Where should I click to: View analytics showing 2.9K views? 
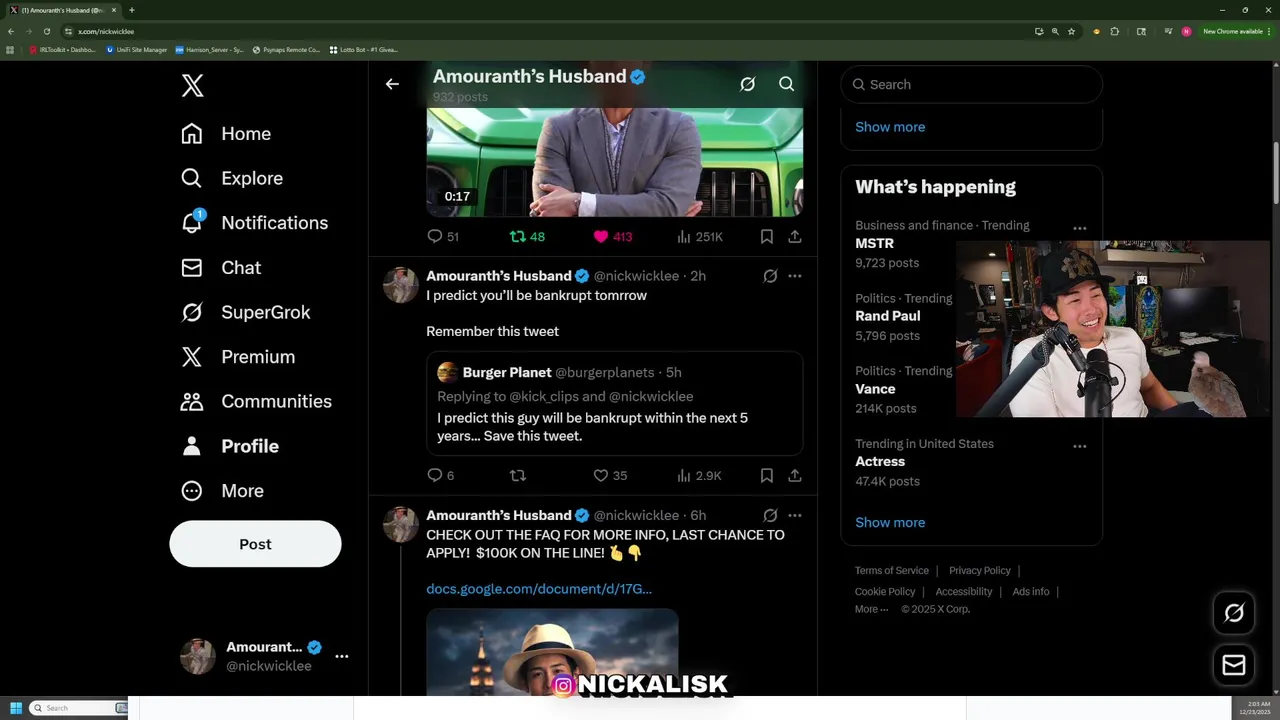(699, 476)
